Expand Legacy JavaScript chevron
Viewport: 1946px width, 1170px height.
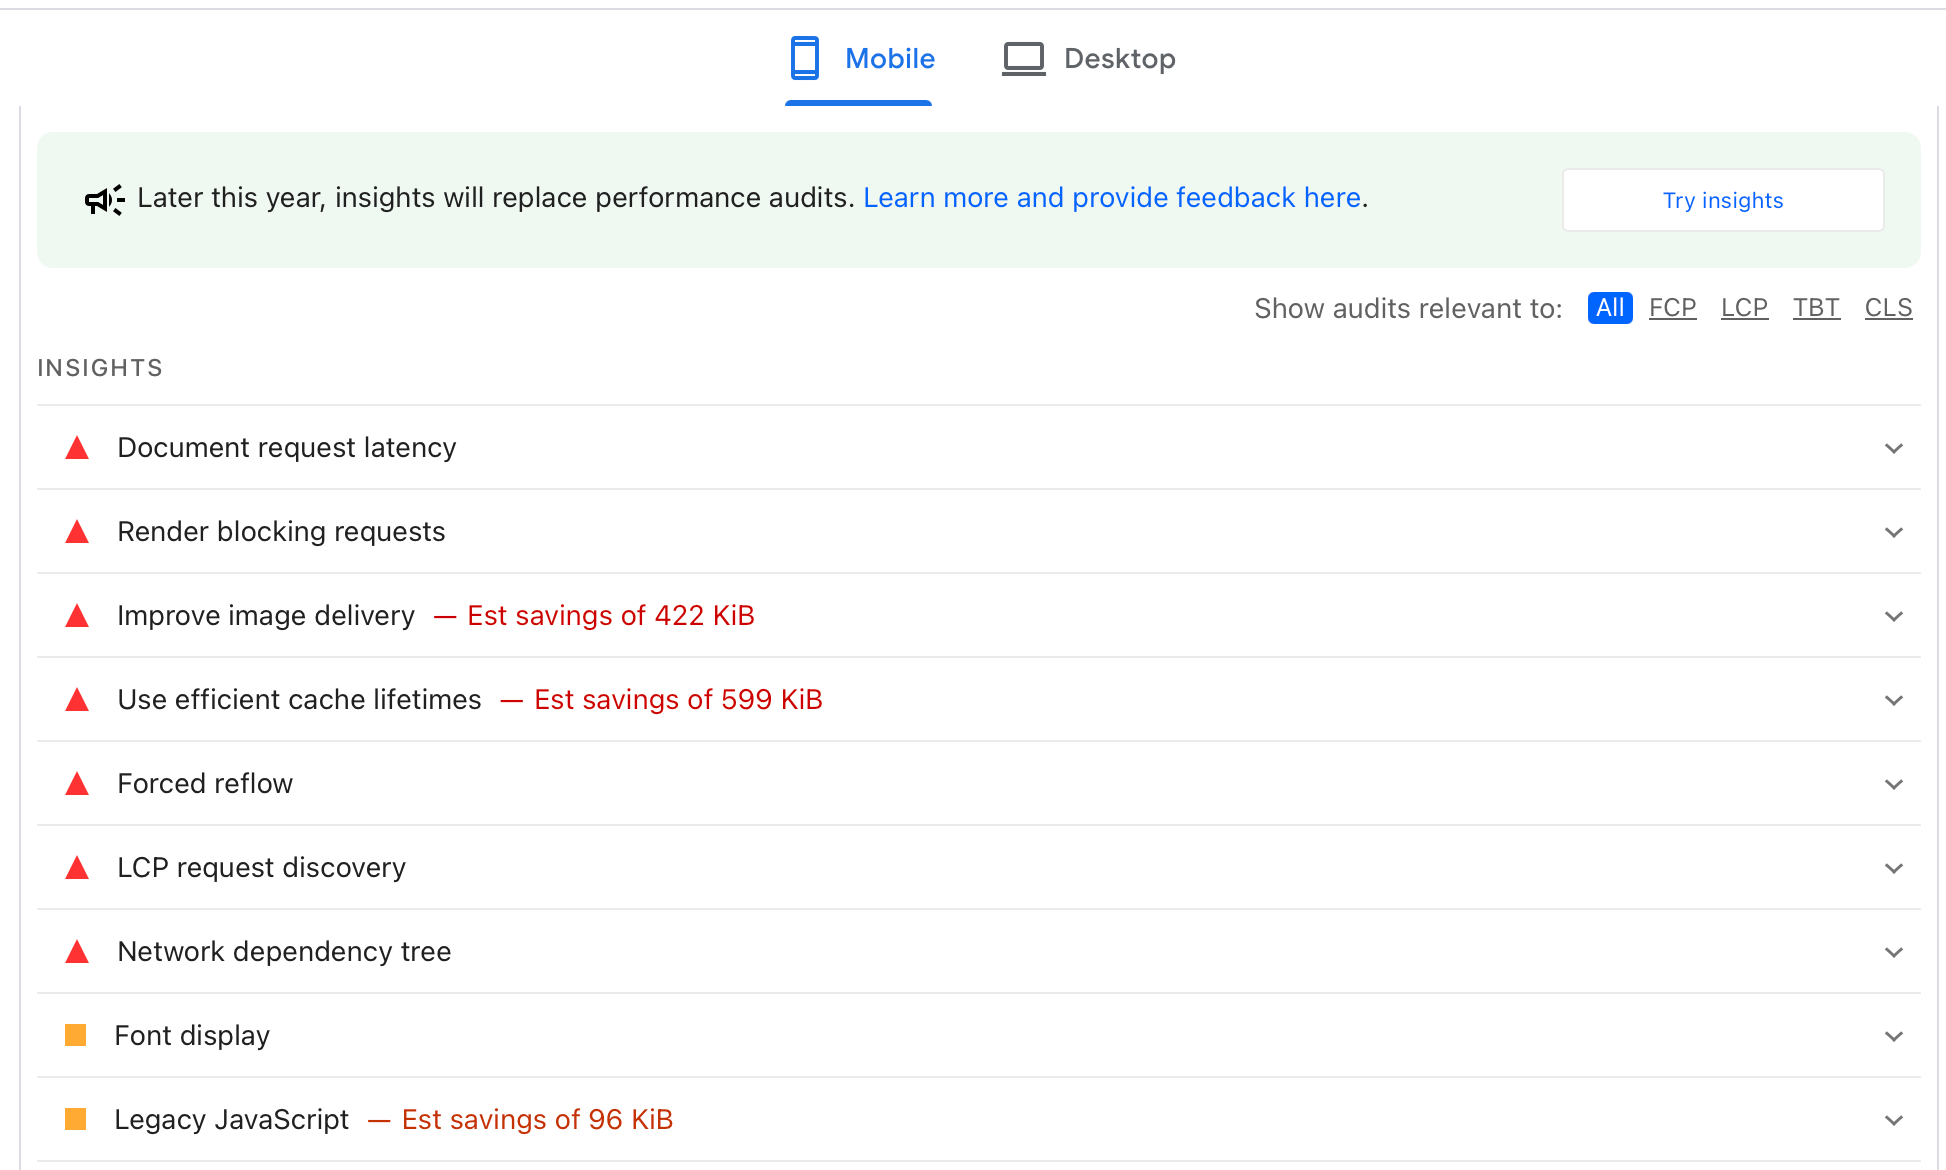pos(1894,1120)
